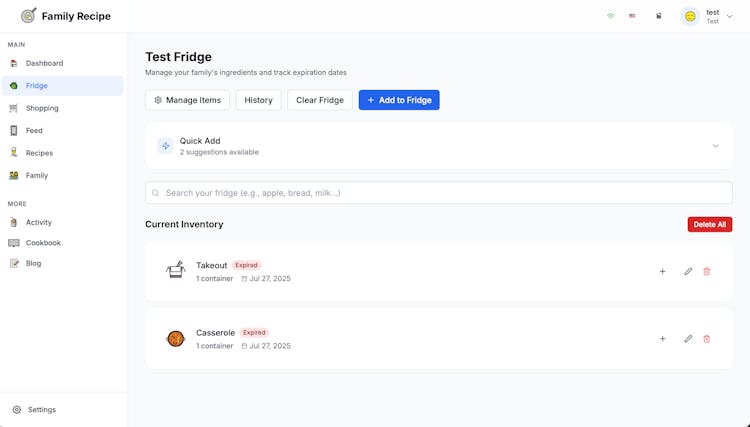Click the dark icon beside the flag
Image resolution: width=750 pixels, height=427 pixels.
tap(658, 16)
